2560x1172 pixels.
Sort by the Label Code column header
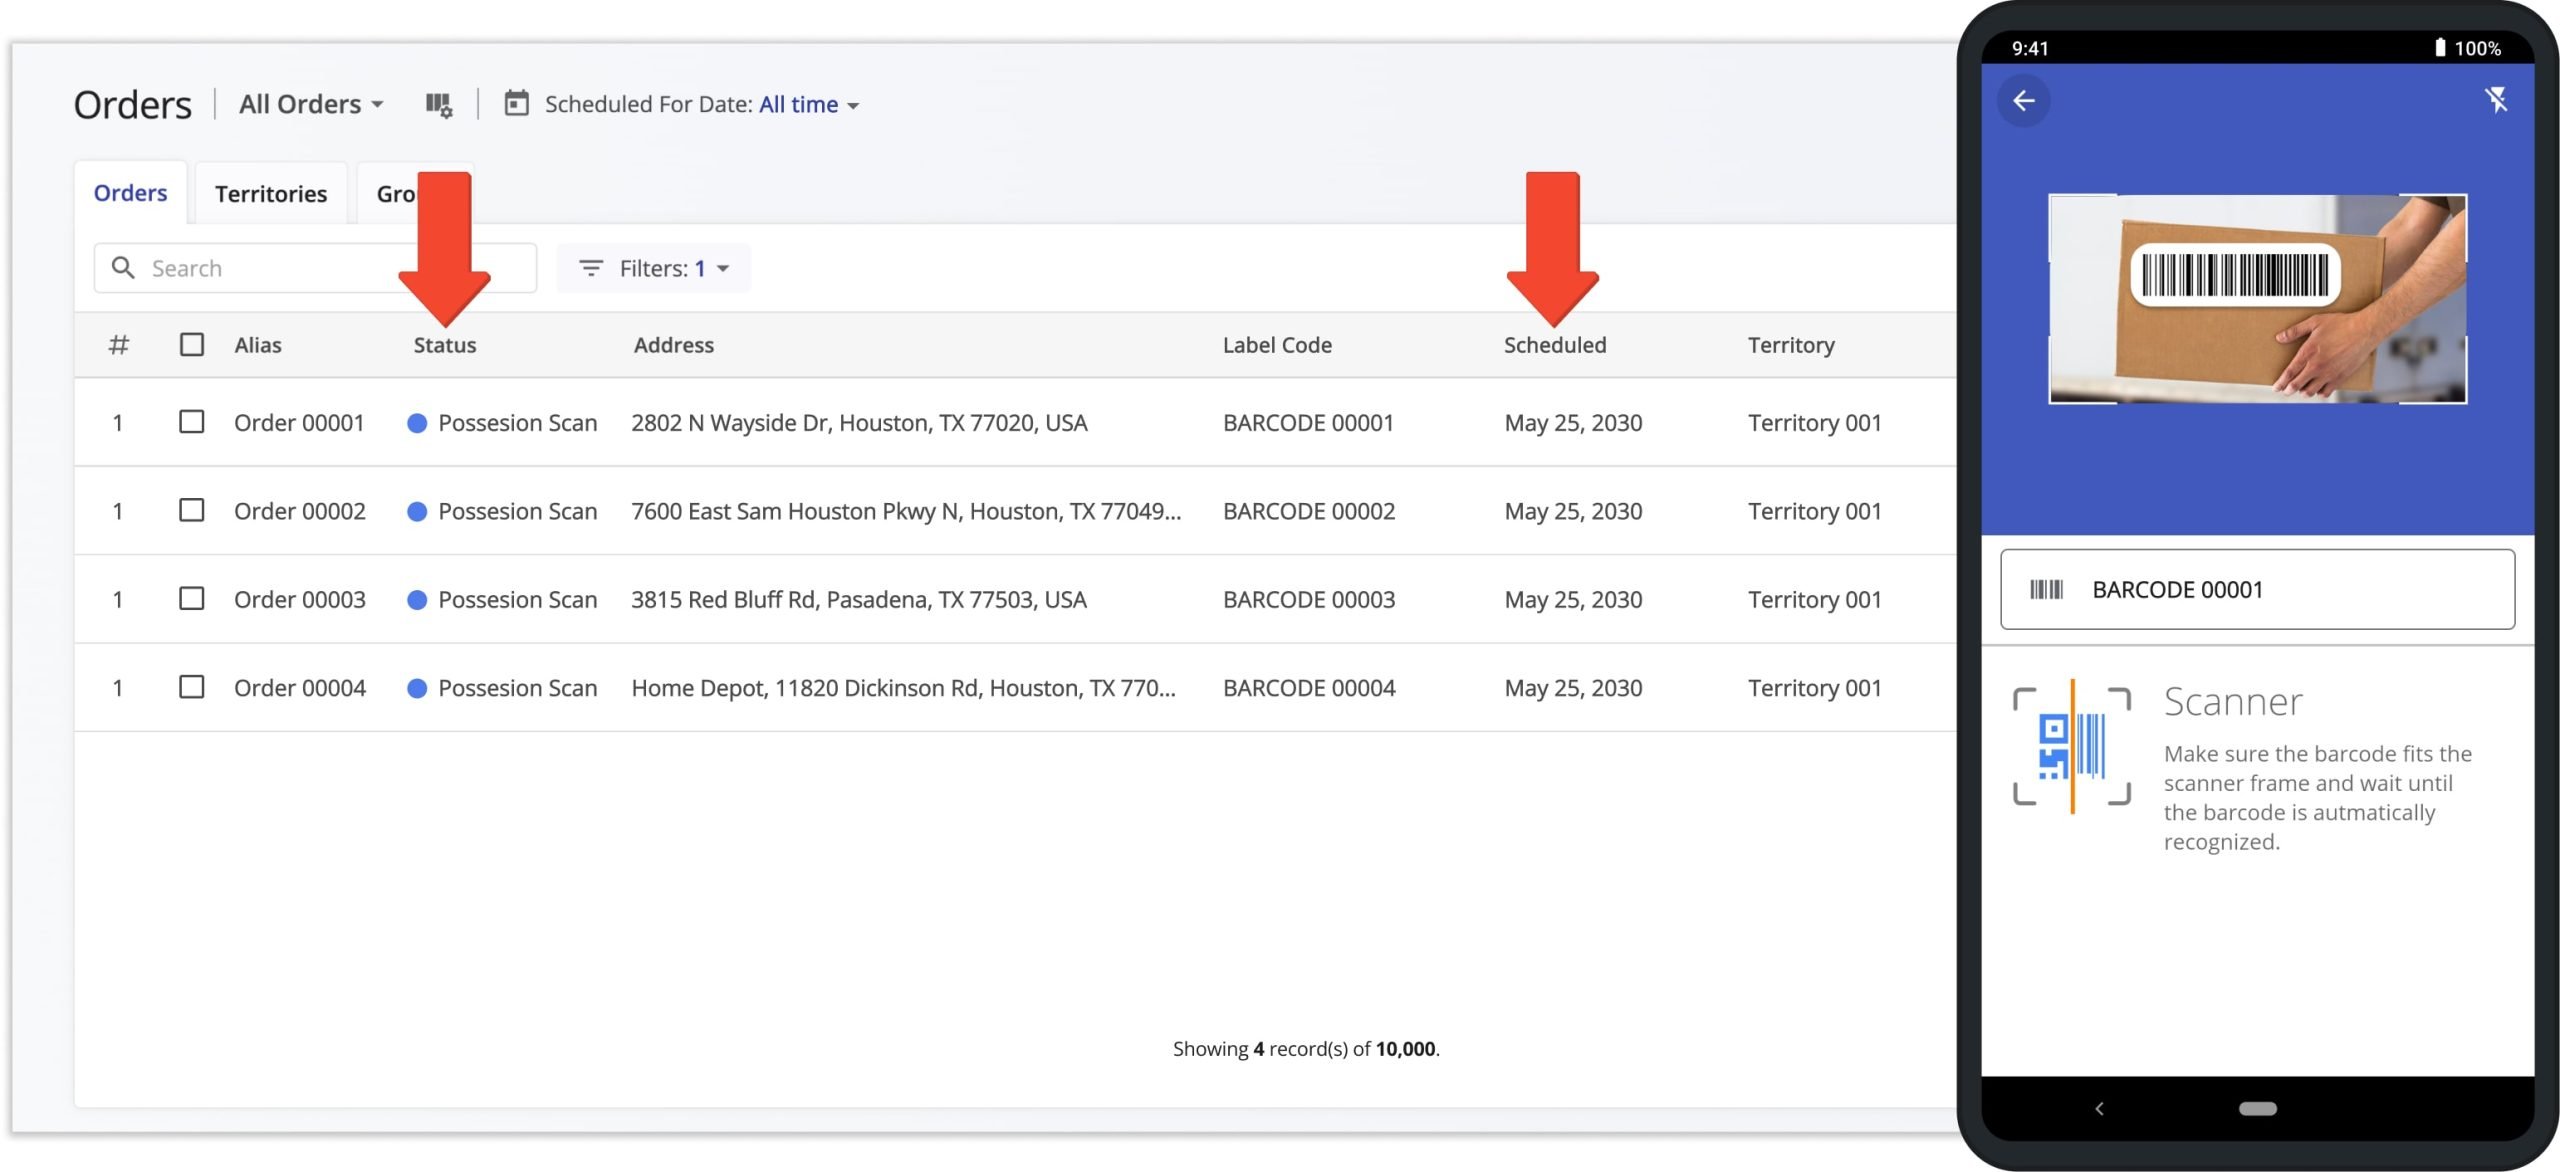(x=1277, y=345)
